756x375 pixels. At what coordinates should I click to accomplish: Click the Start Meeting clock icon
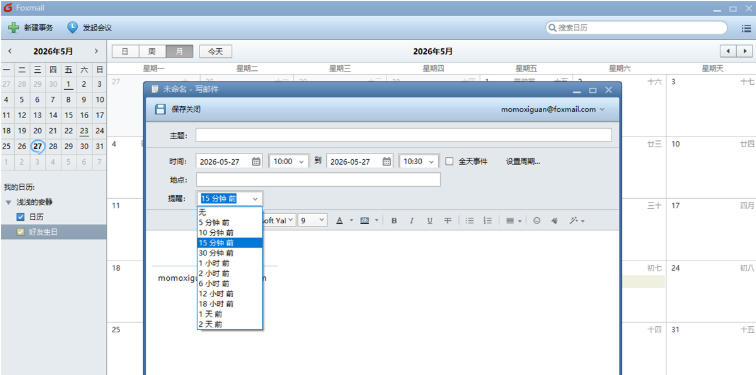(x=72, y=27)
